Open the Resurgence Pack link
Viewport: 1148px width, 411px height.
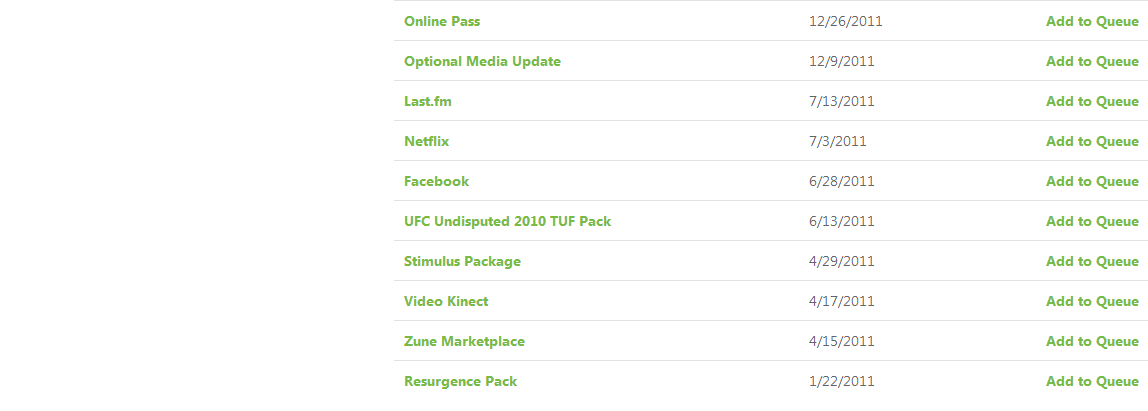tap(460, 381)
